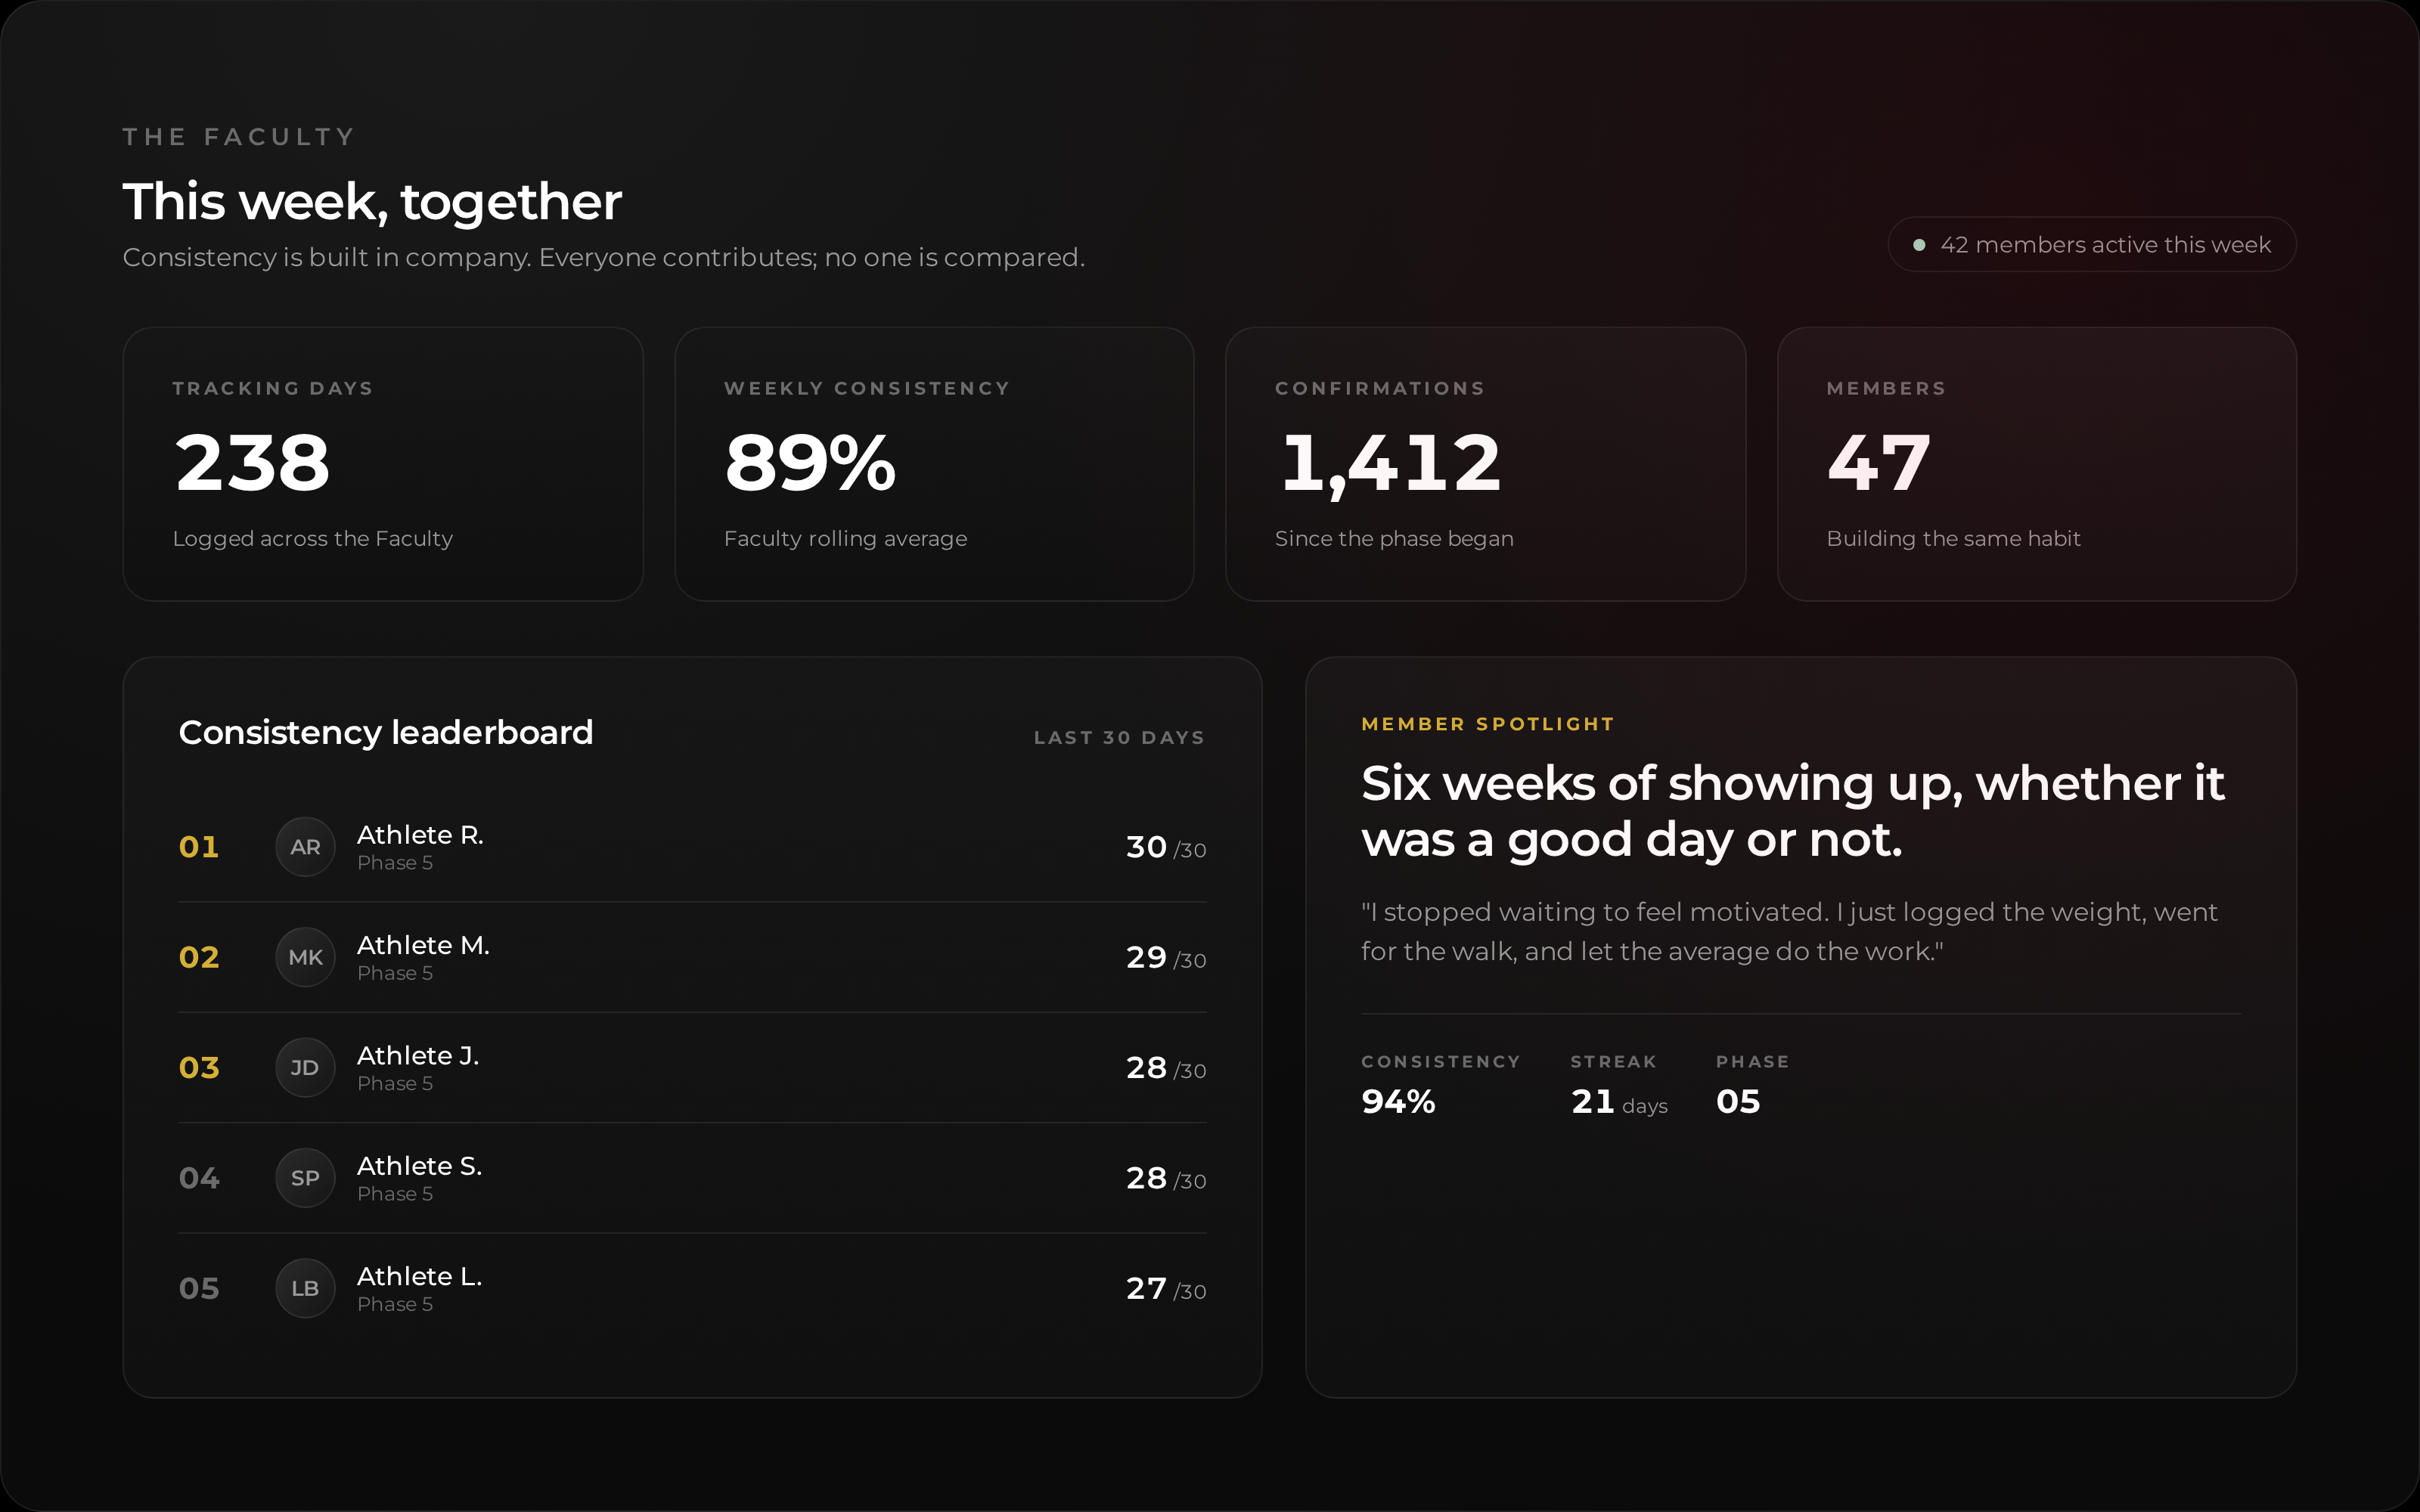Screen dimensions: 2420x1512
Task: Click the Member Spotlight label
Action: 1488,724
